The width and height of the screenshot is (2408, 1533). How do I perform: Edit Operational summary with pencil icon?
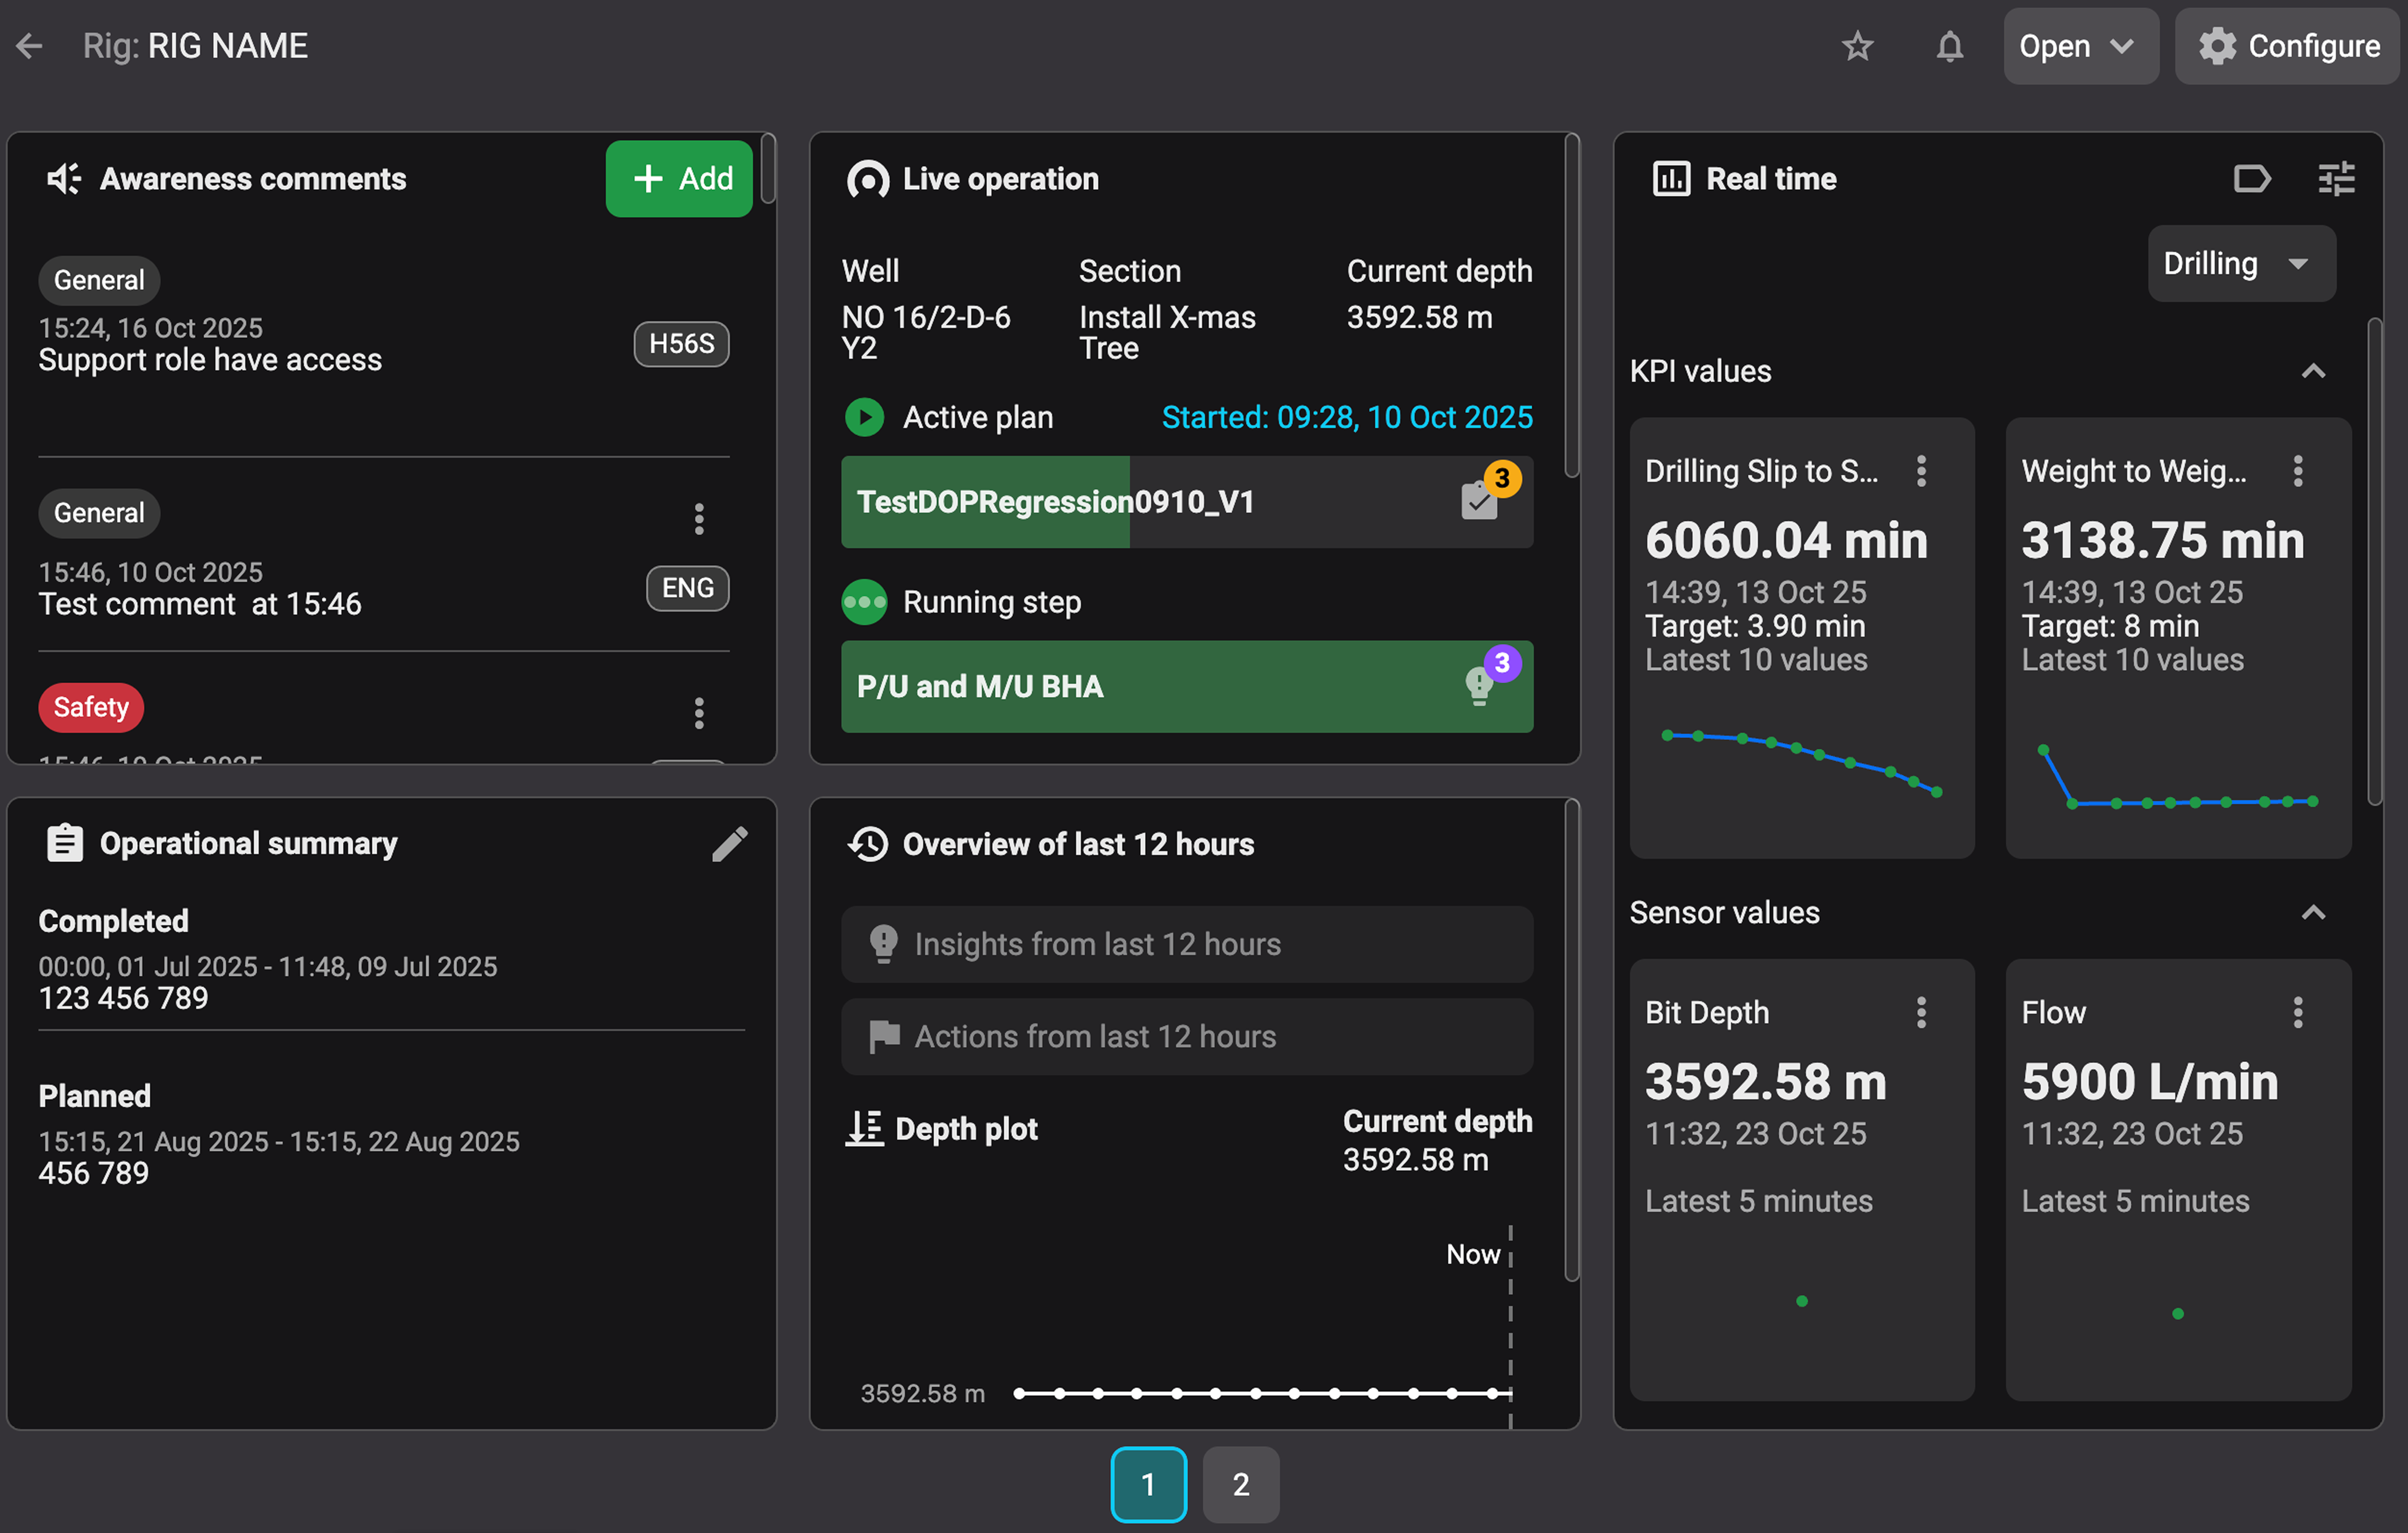click(x=729, y=844)
